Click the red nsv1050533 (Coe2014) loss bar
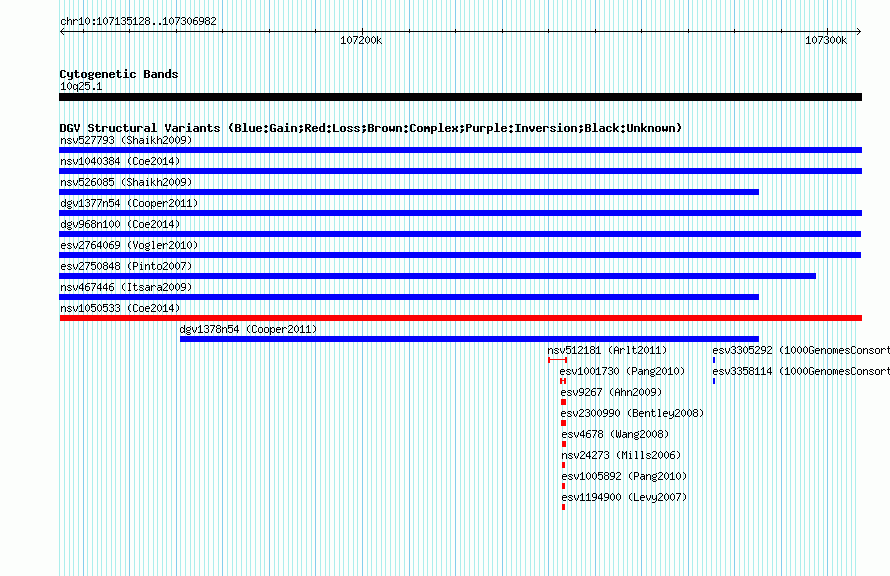This screenshot has width=890, height=576. click(x=460, y=318)
